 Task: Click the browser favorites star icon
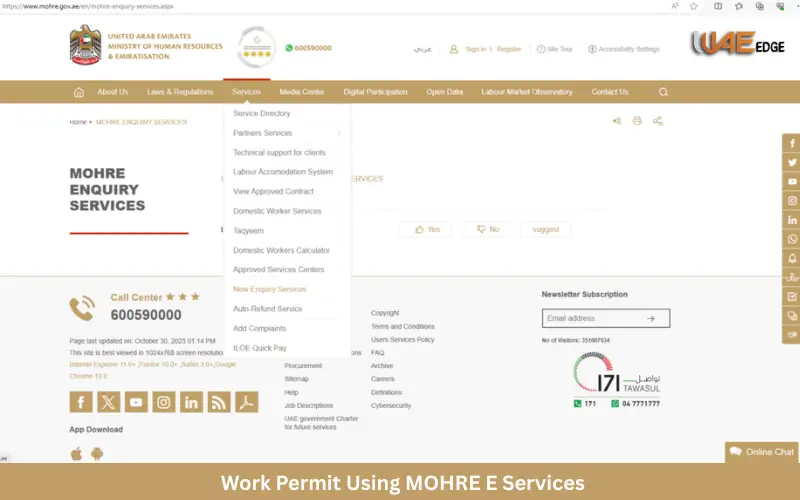pos(693,6)
